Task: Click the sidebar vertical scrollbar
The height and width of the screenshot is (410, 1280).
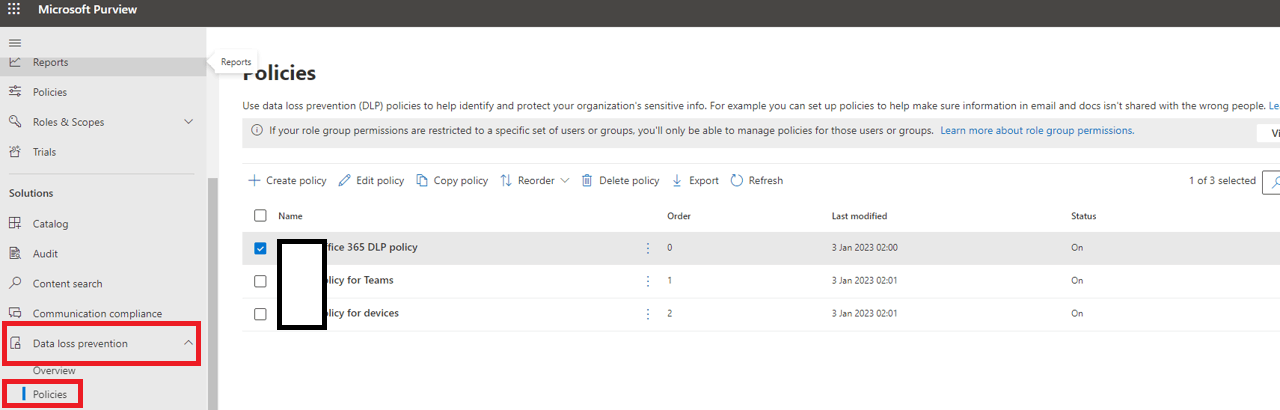Action: [211, 294]
